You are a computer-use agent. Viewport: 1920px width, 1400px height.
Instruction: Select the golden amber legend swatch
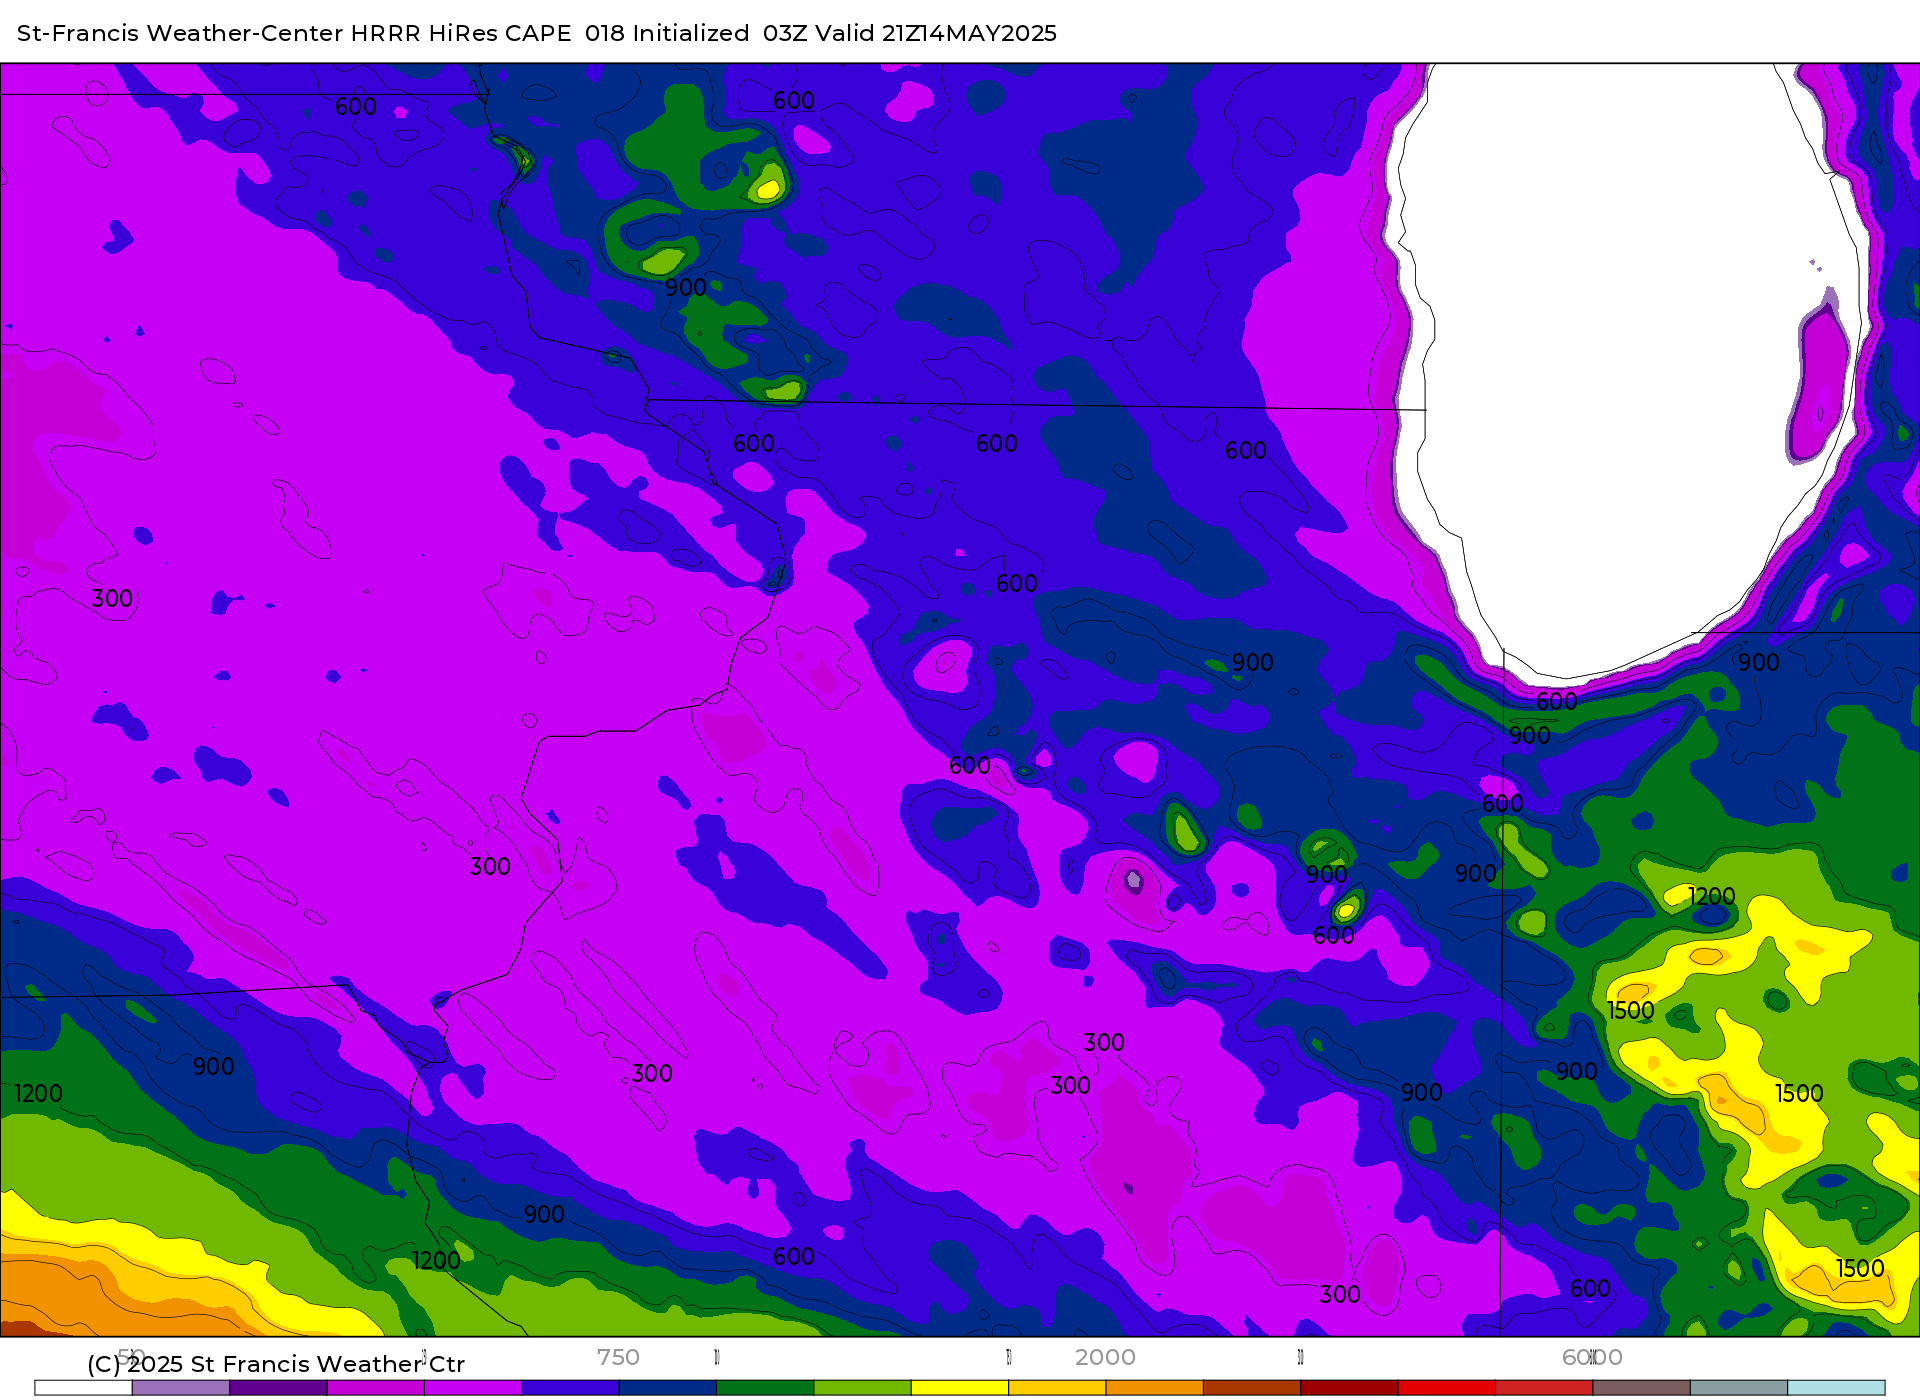pos(1057,1388)
